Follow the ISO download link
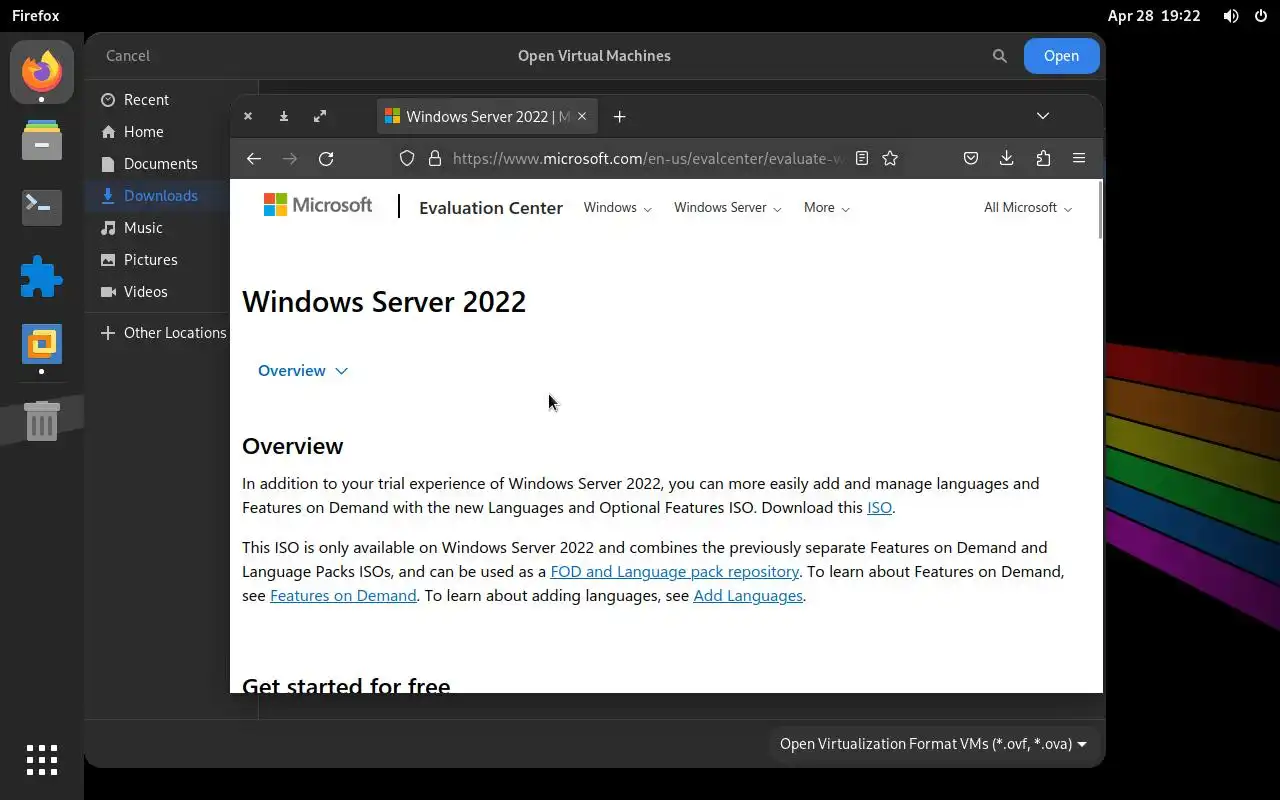 pos(879,508)
